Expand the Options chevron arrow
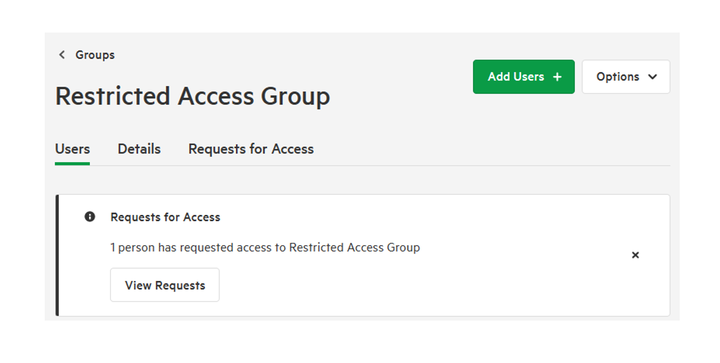Viewport: 720px width, 363px height. coord(652,77)
